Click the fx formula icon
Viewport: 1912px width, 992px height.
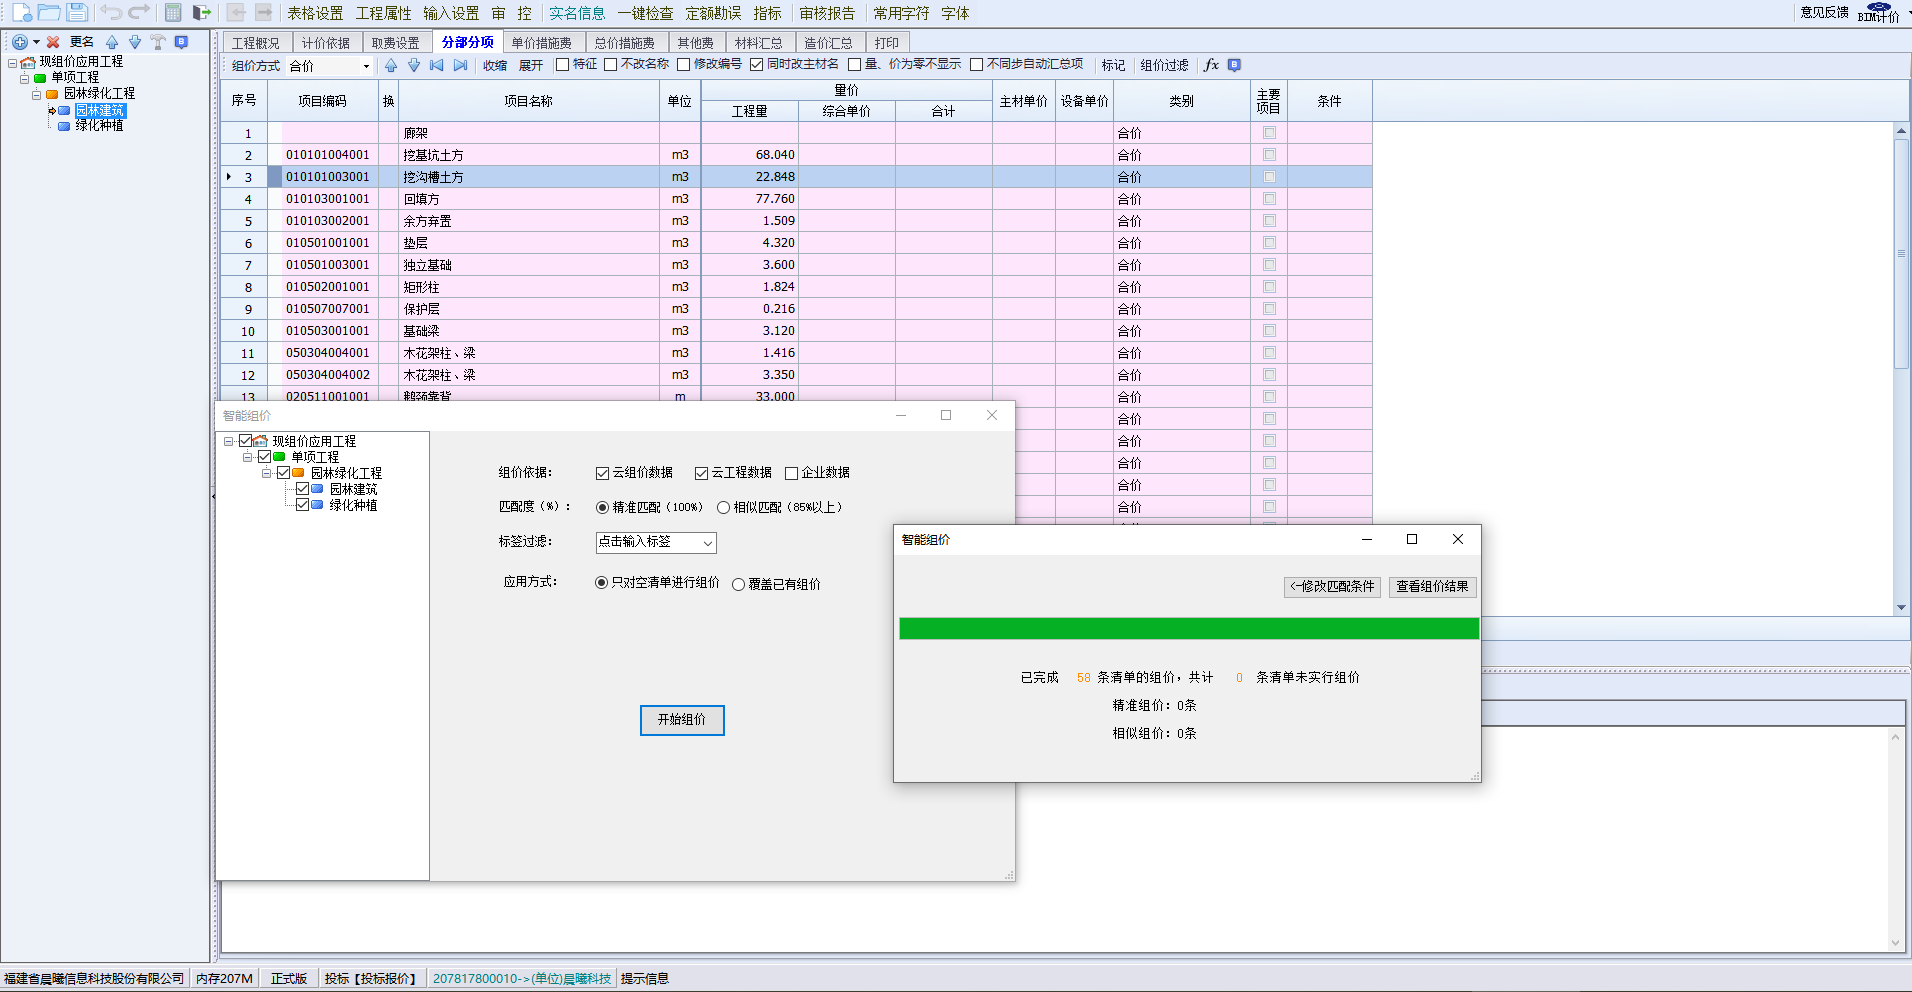1211,65
